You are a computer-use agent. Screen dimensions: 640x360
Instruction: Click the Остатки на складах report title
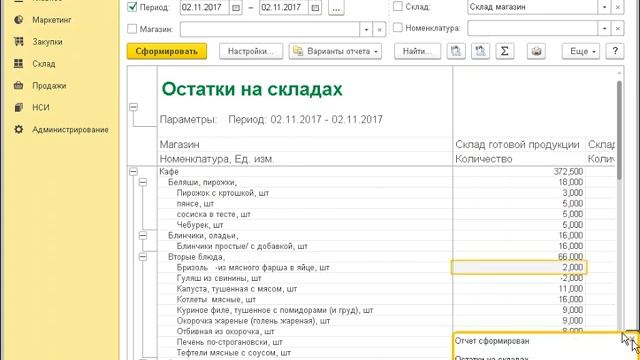252,89
